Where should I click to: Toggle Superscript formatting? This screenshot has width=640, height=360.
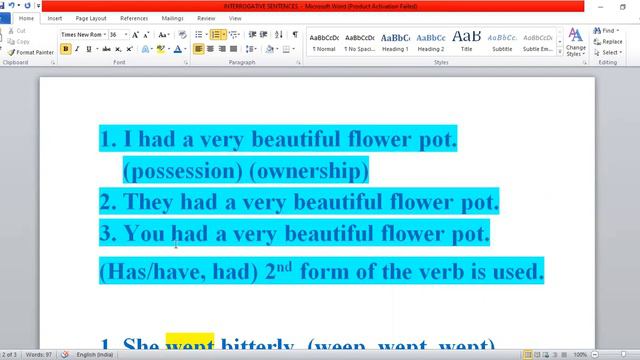129,49
